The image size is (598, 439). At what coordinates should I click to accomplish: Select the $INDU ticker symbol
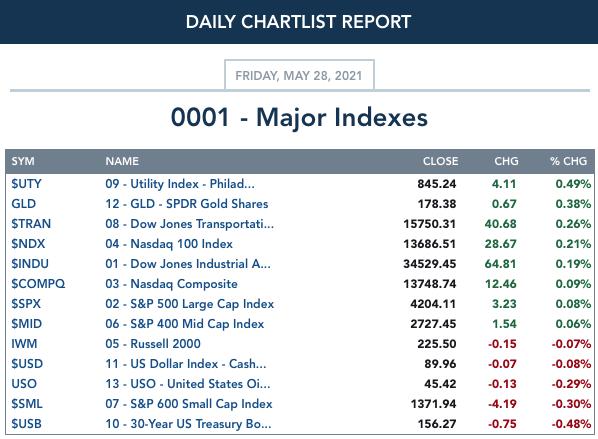(x=30, y=264)
